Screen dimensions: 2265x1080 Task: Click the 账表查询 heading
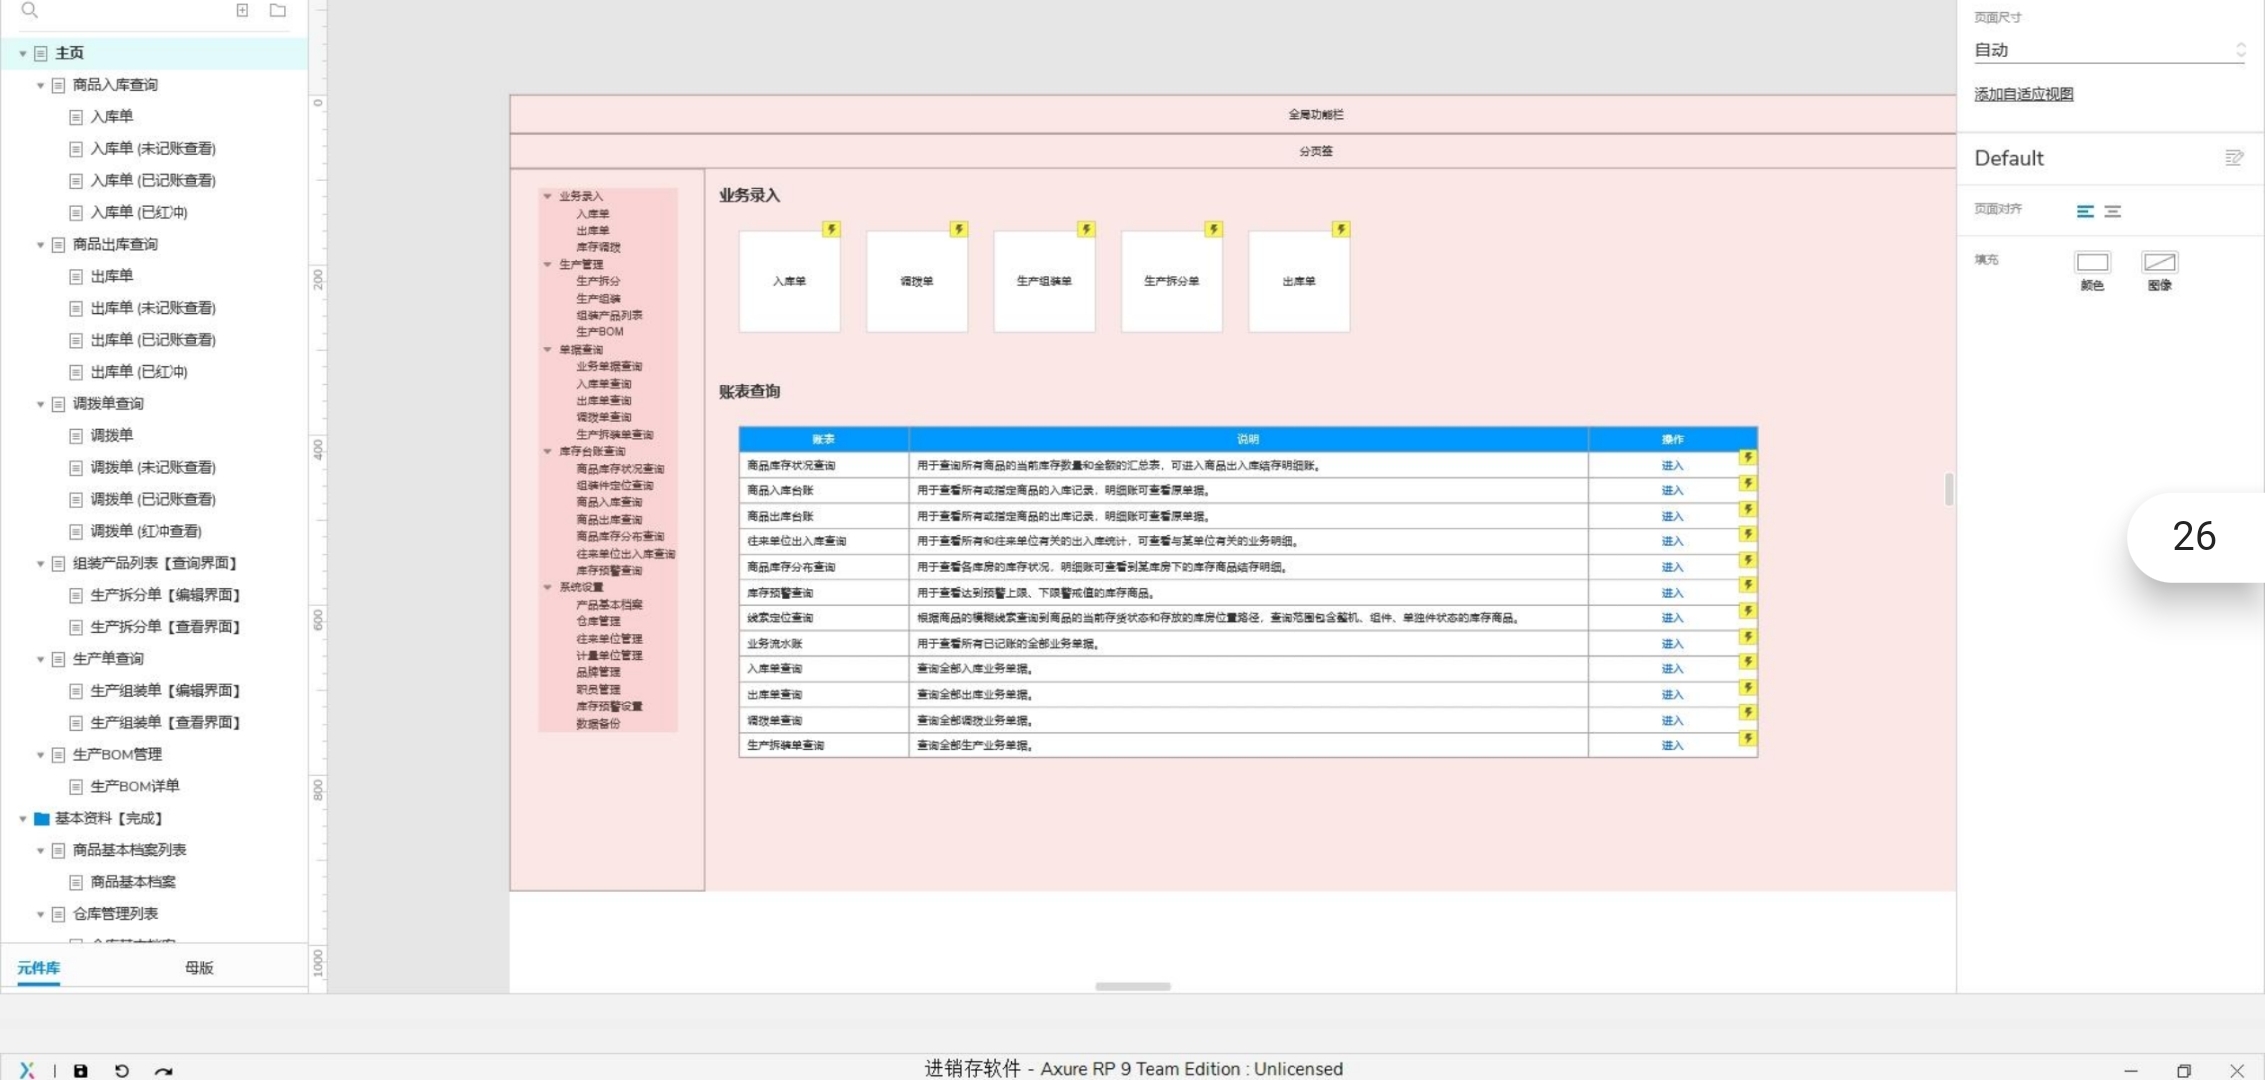pos(749,391)
